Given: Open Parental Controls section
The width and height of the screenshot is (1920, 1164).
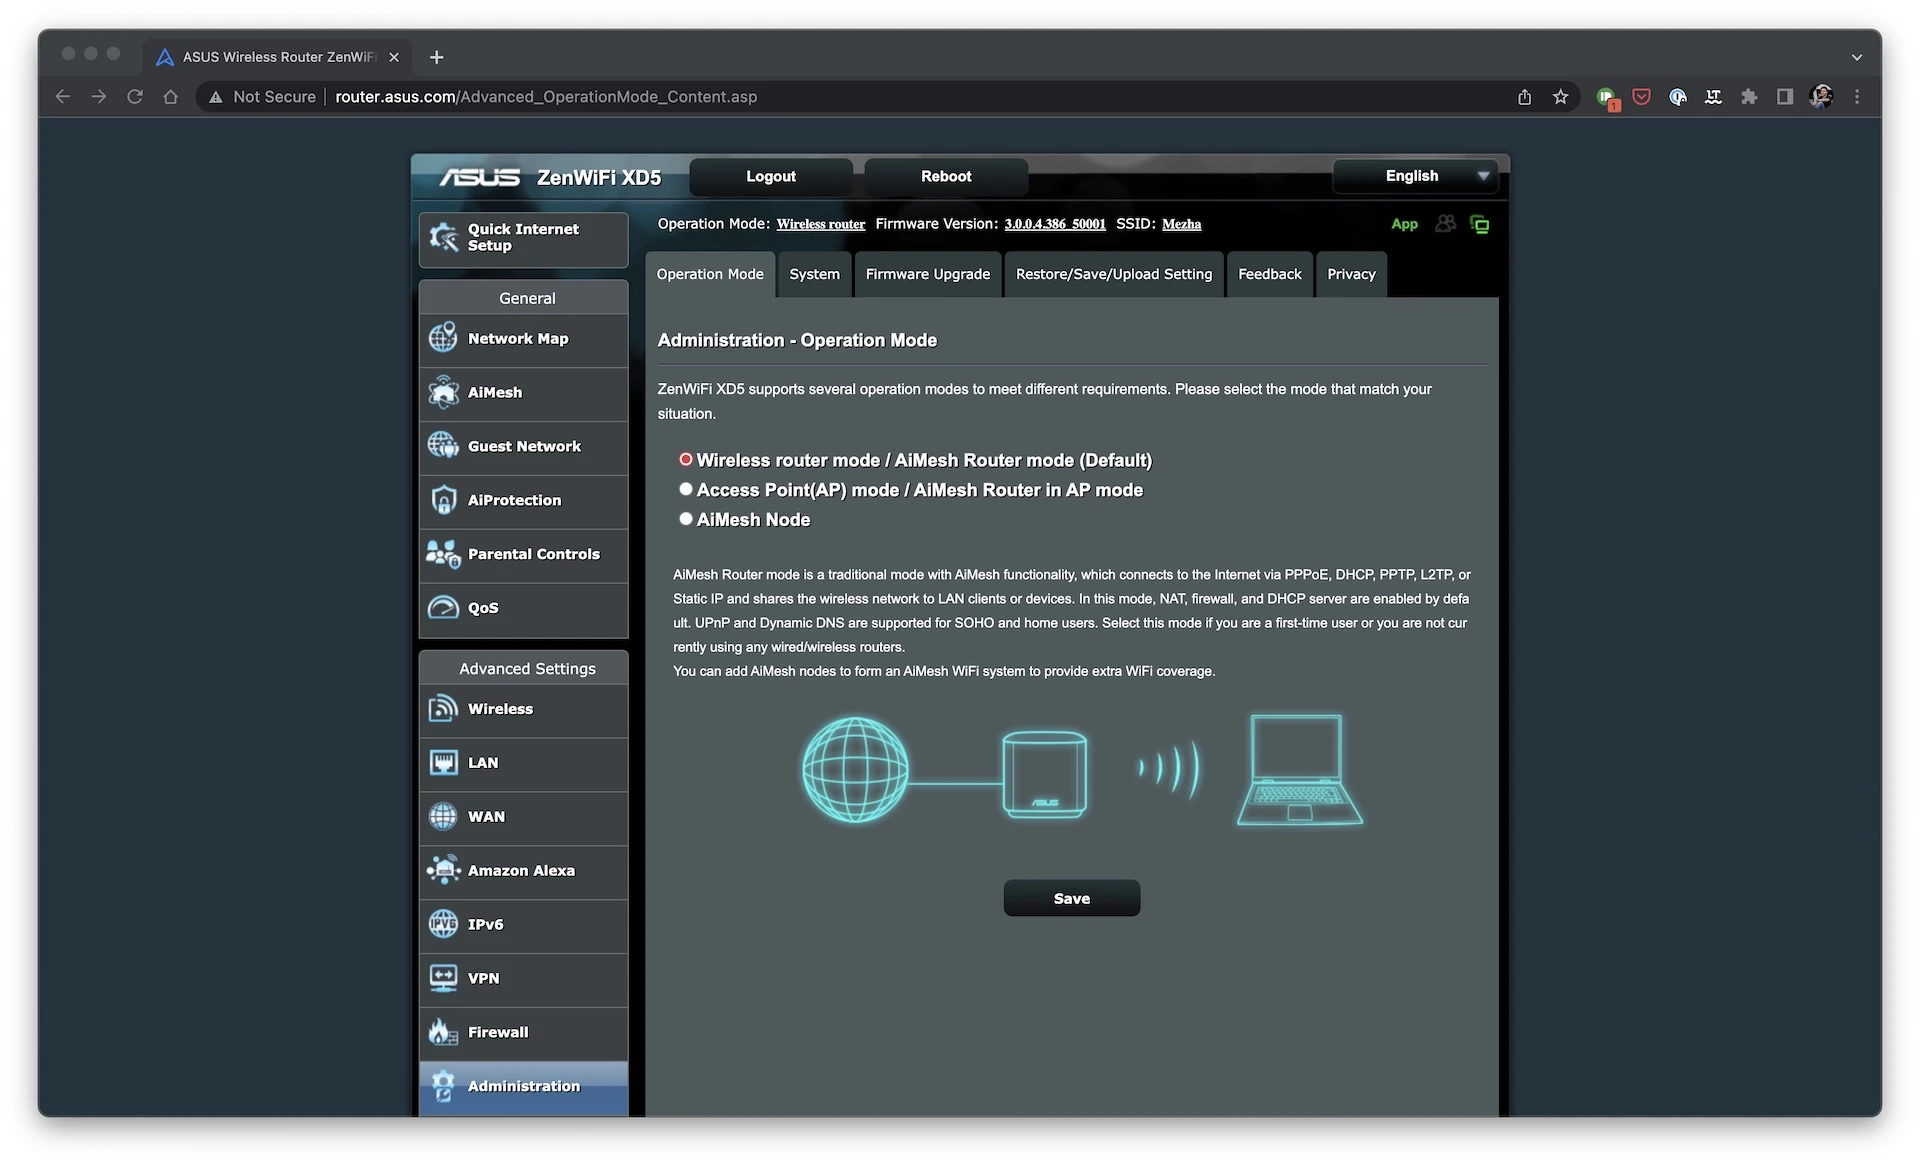Looking at the screenshot, I should point(523,555).
